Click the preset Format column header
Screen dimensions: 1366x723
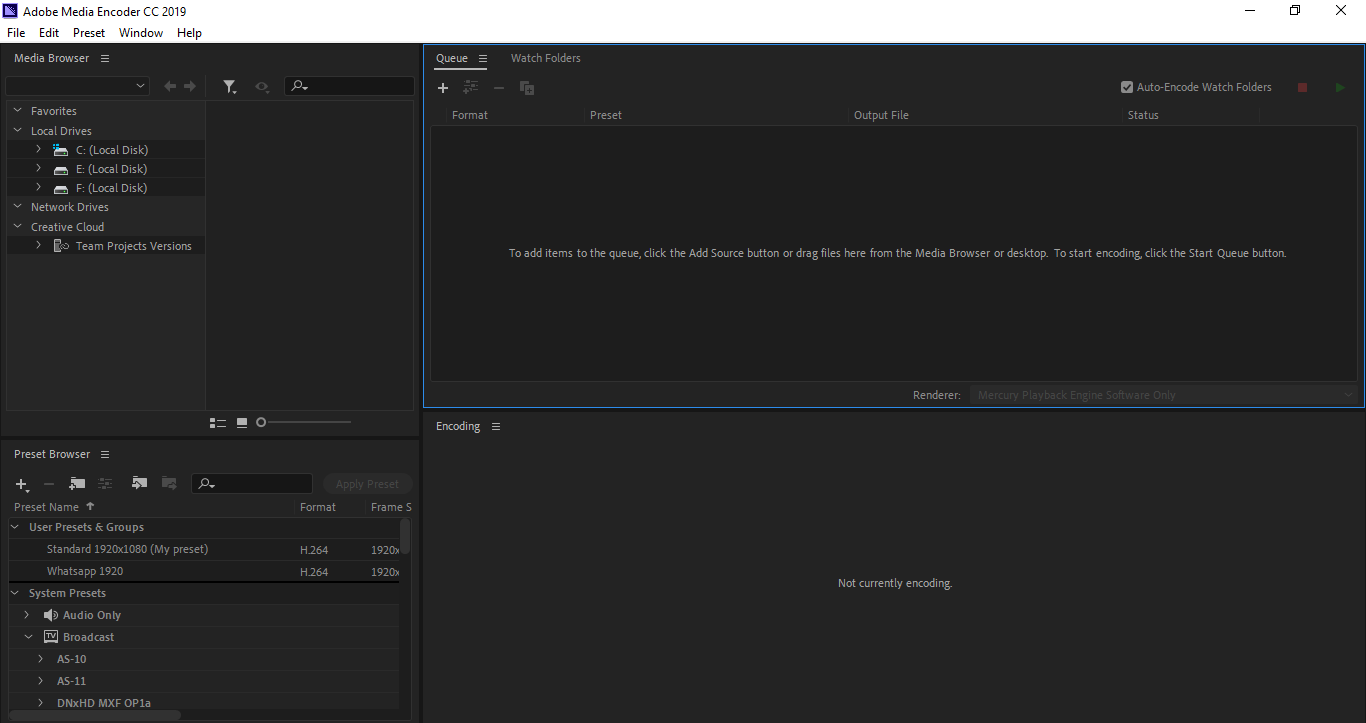click(318, 507)
